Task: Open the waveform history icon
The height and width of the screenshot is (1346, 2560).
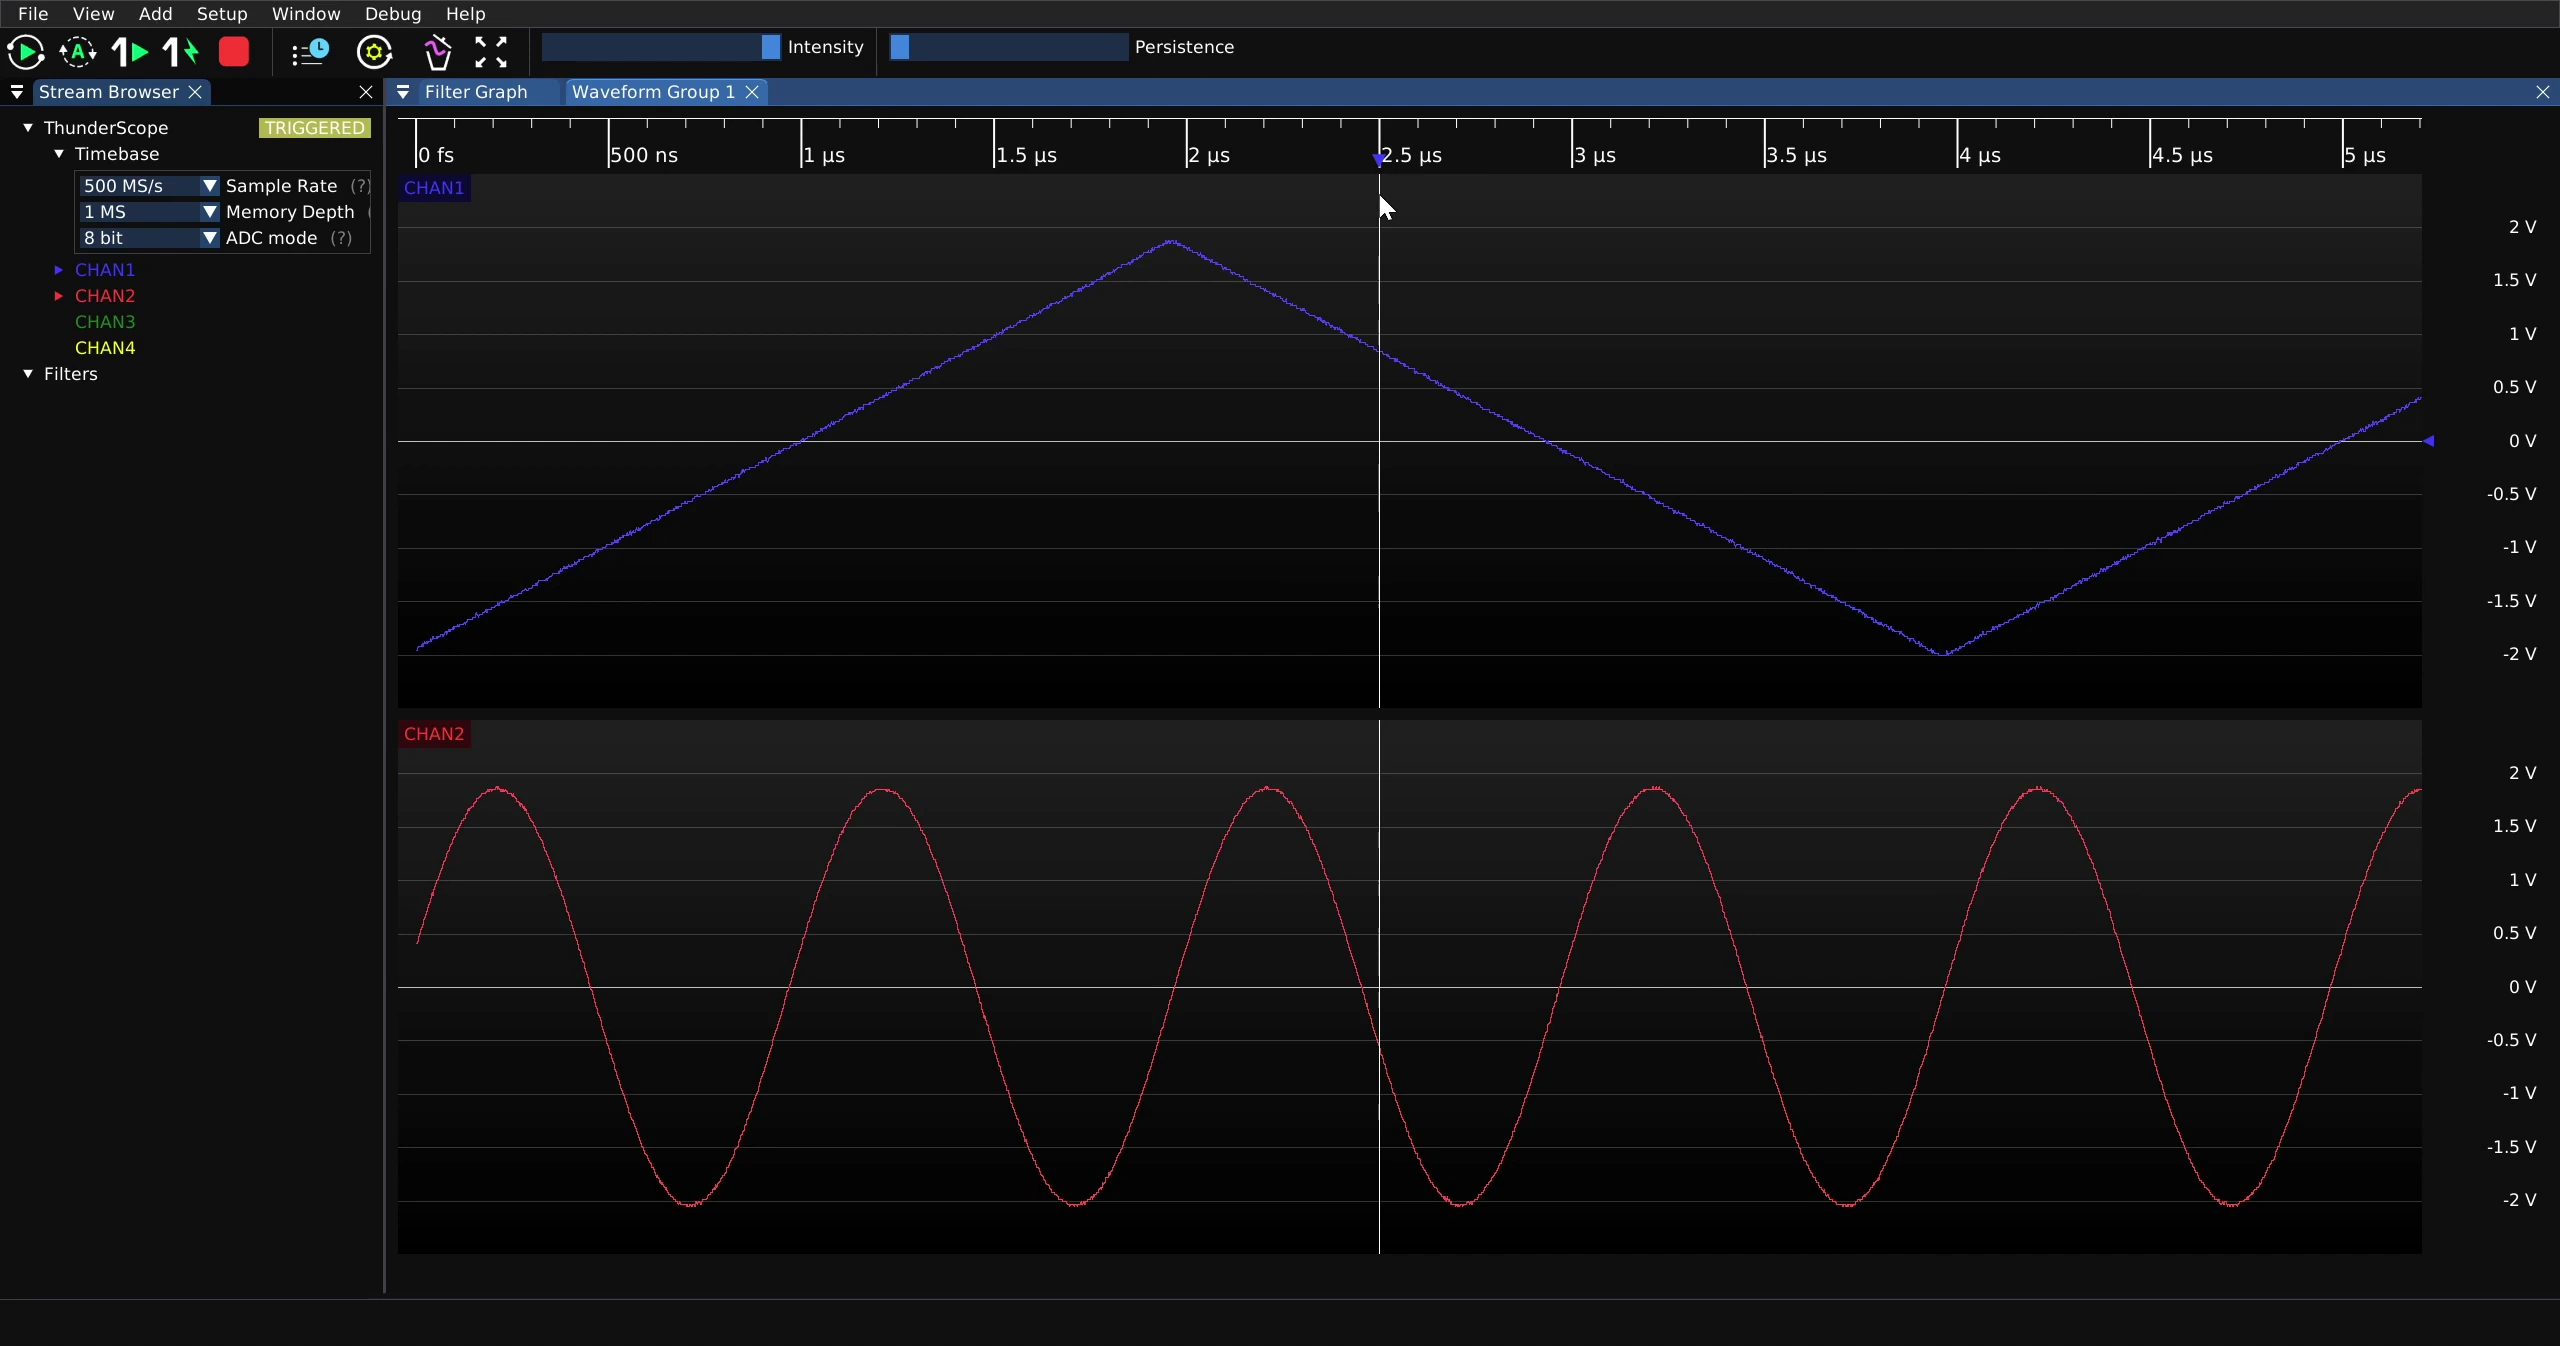Action: [x=310, y=52]
